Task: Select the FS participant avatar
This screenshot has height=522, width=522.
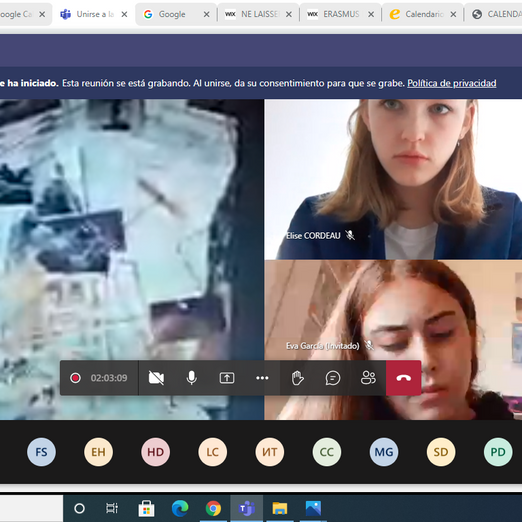Action: click(x=41, y=452)
